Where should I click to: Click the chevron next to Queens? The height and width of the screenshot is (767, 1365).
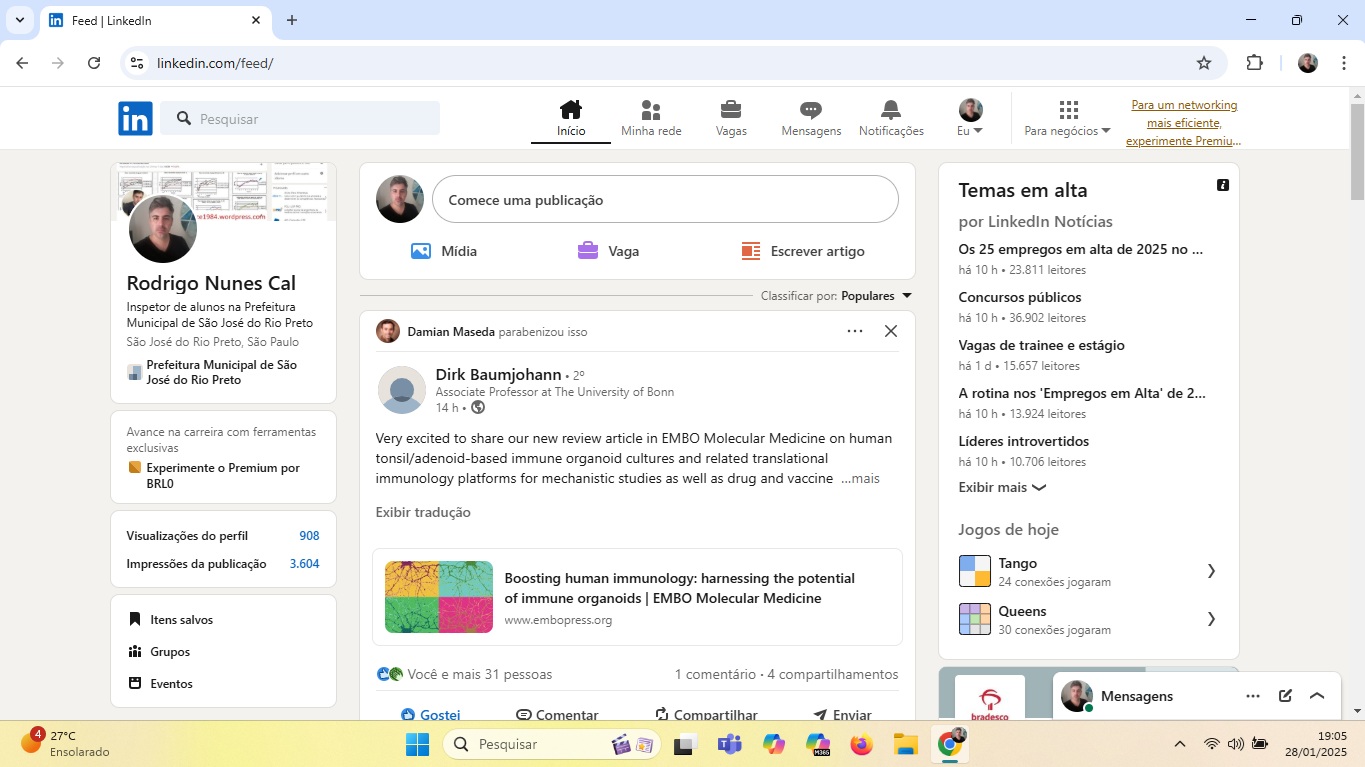pos(1211,619)
